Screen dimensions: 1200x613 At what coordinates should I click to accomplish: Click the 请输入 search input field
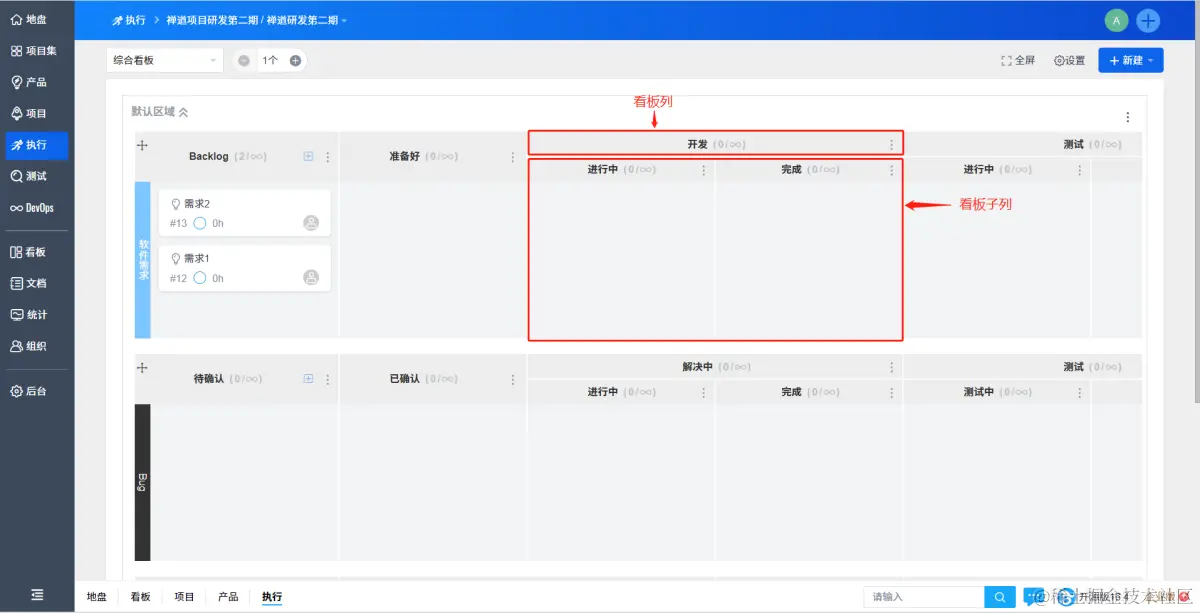(x=925, y=597)
